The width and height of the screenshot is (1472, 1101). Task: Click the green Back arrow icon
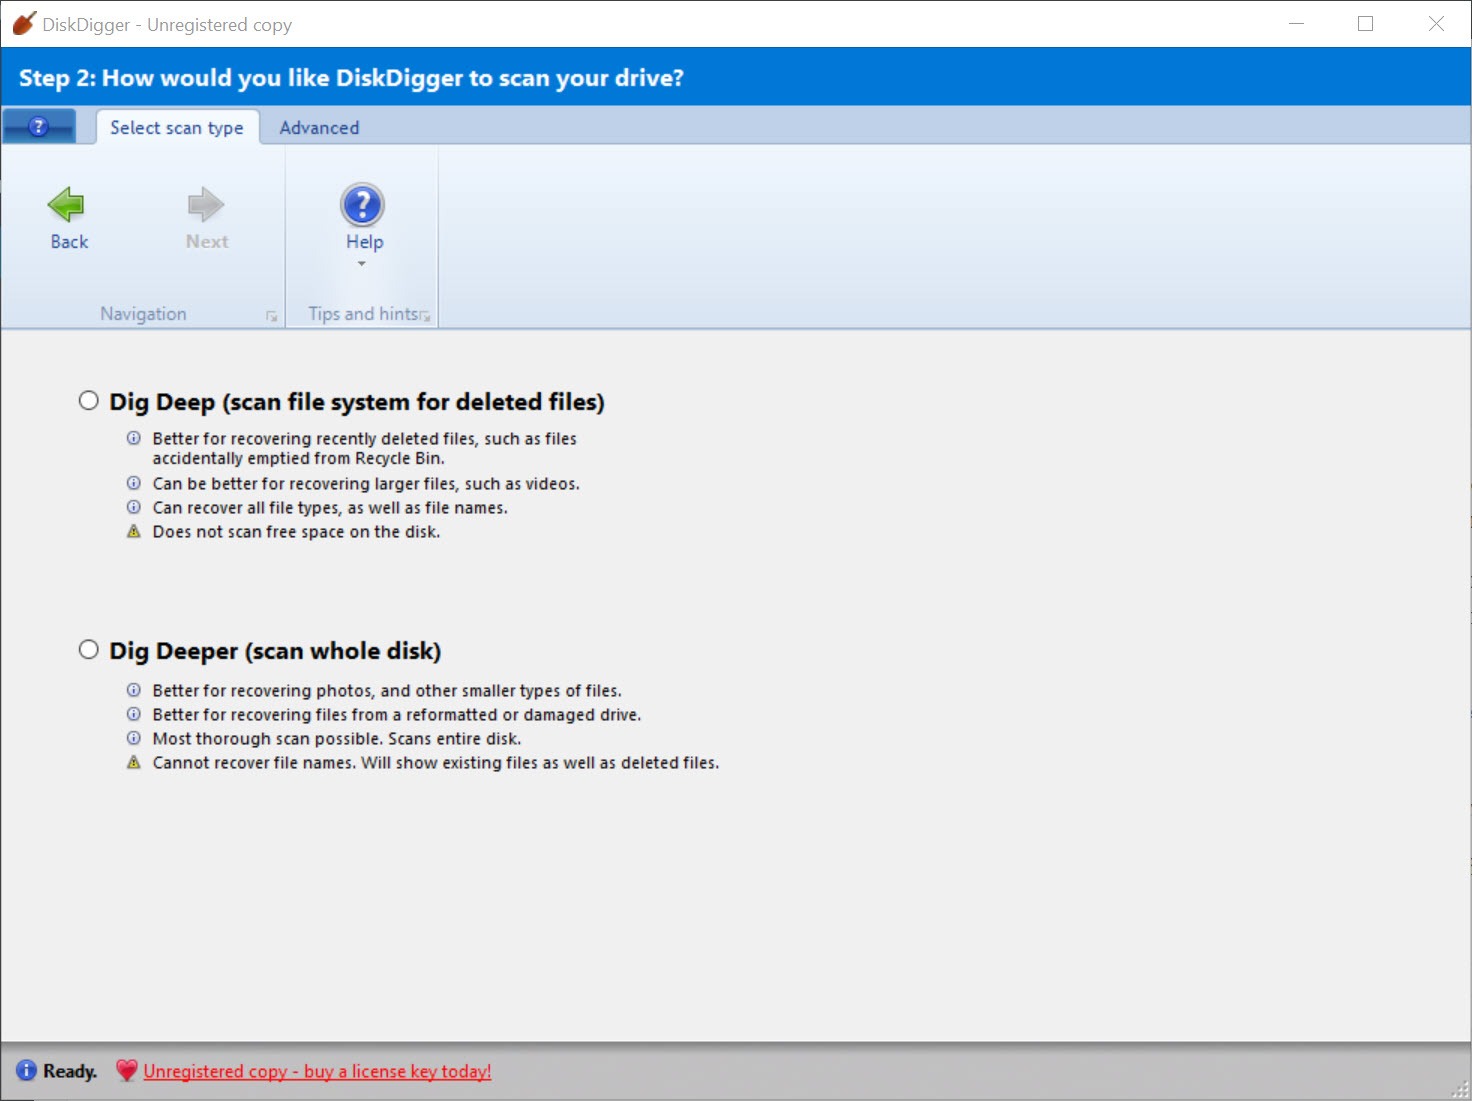tap(66, 205)
